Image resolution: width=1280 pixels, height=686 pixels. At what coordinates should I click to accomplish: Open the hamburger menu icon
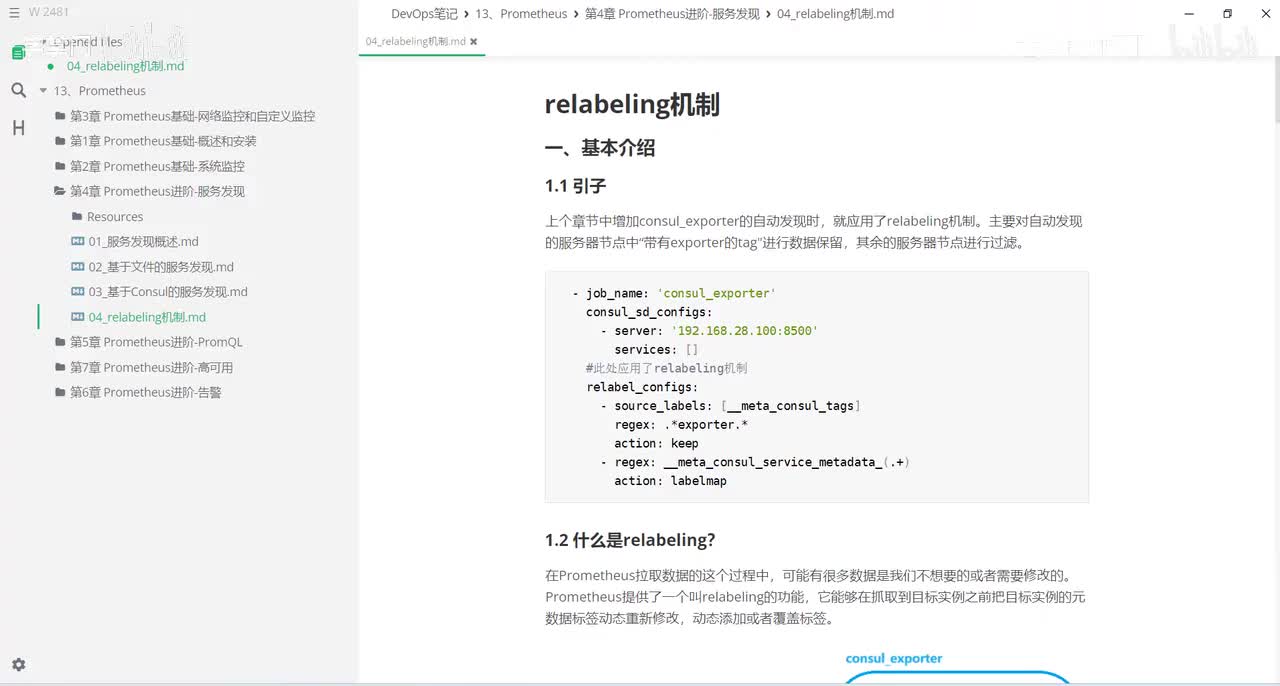tap(14, 12)
